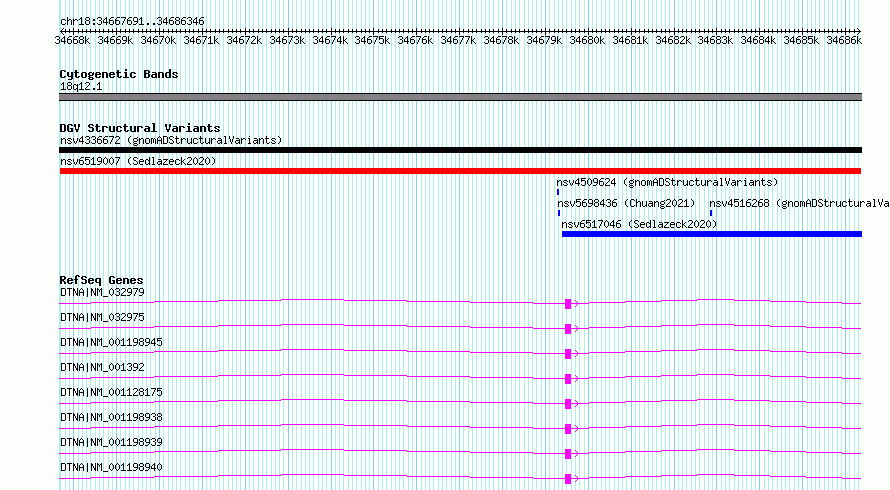Select the blue nsv6517046 variant bar
This screenshot has height=490, width=890.
[x=712, y=234]
